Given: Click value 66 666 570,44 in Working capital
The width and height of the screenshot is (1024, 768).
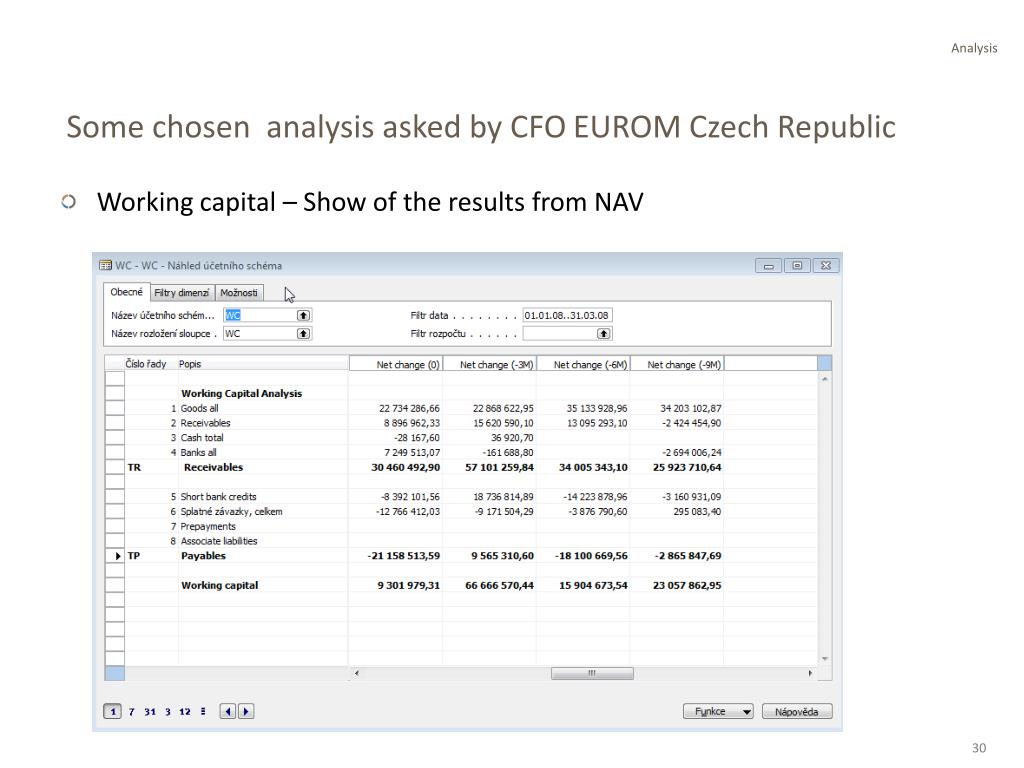Looking at the screenshot, I should 500,585.
